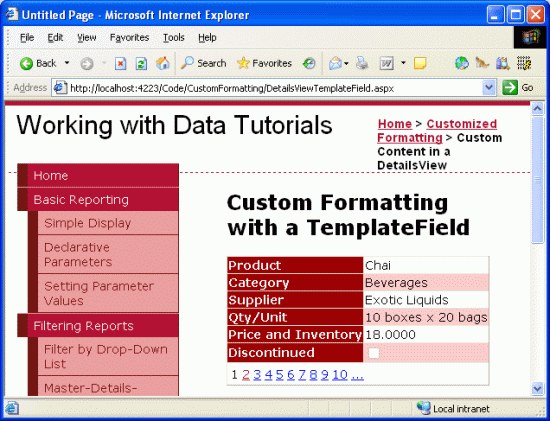Click the IE title bar page icon
Screen dimensions: 550x421
12,14
